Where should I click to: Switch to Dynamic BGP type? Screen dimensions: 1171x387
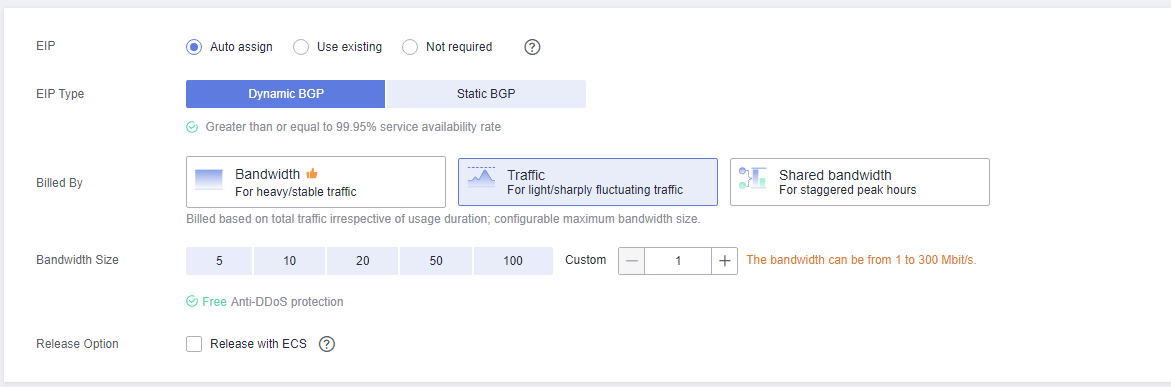tap(286, 94)
